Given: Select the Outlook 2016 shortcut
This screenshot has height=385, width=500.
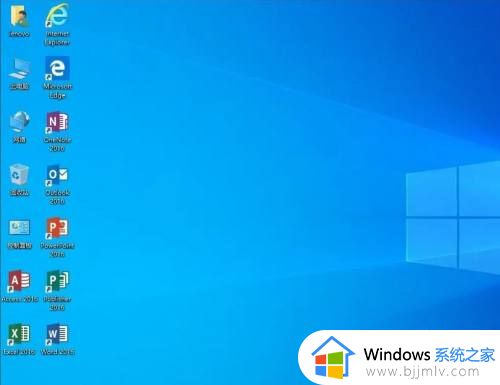Looking at the screenshot, I should coord(57,175).
